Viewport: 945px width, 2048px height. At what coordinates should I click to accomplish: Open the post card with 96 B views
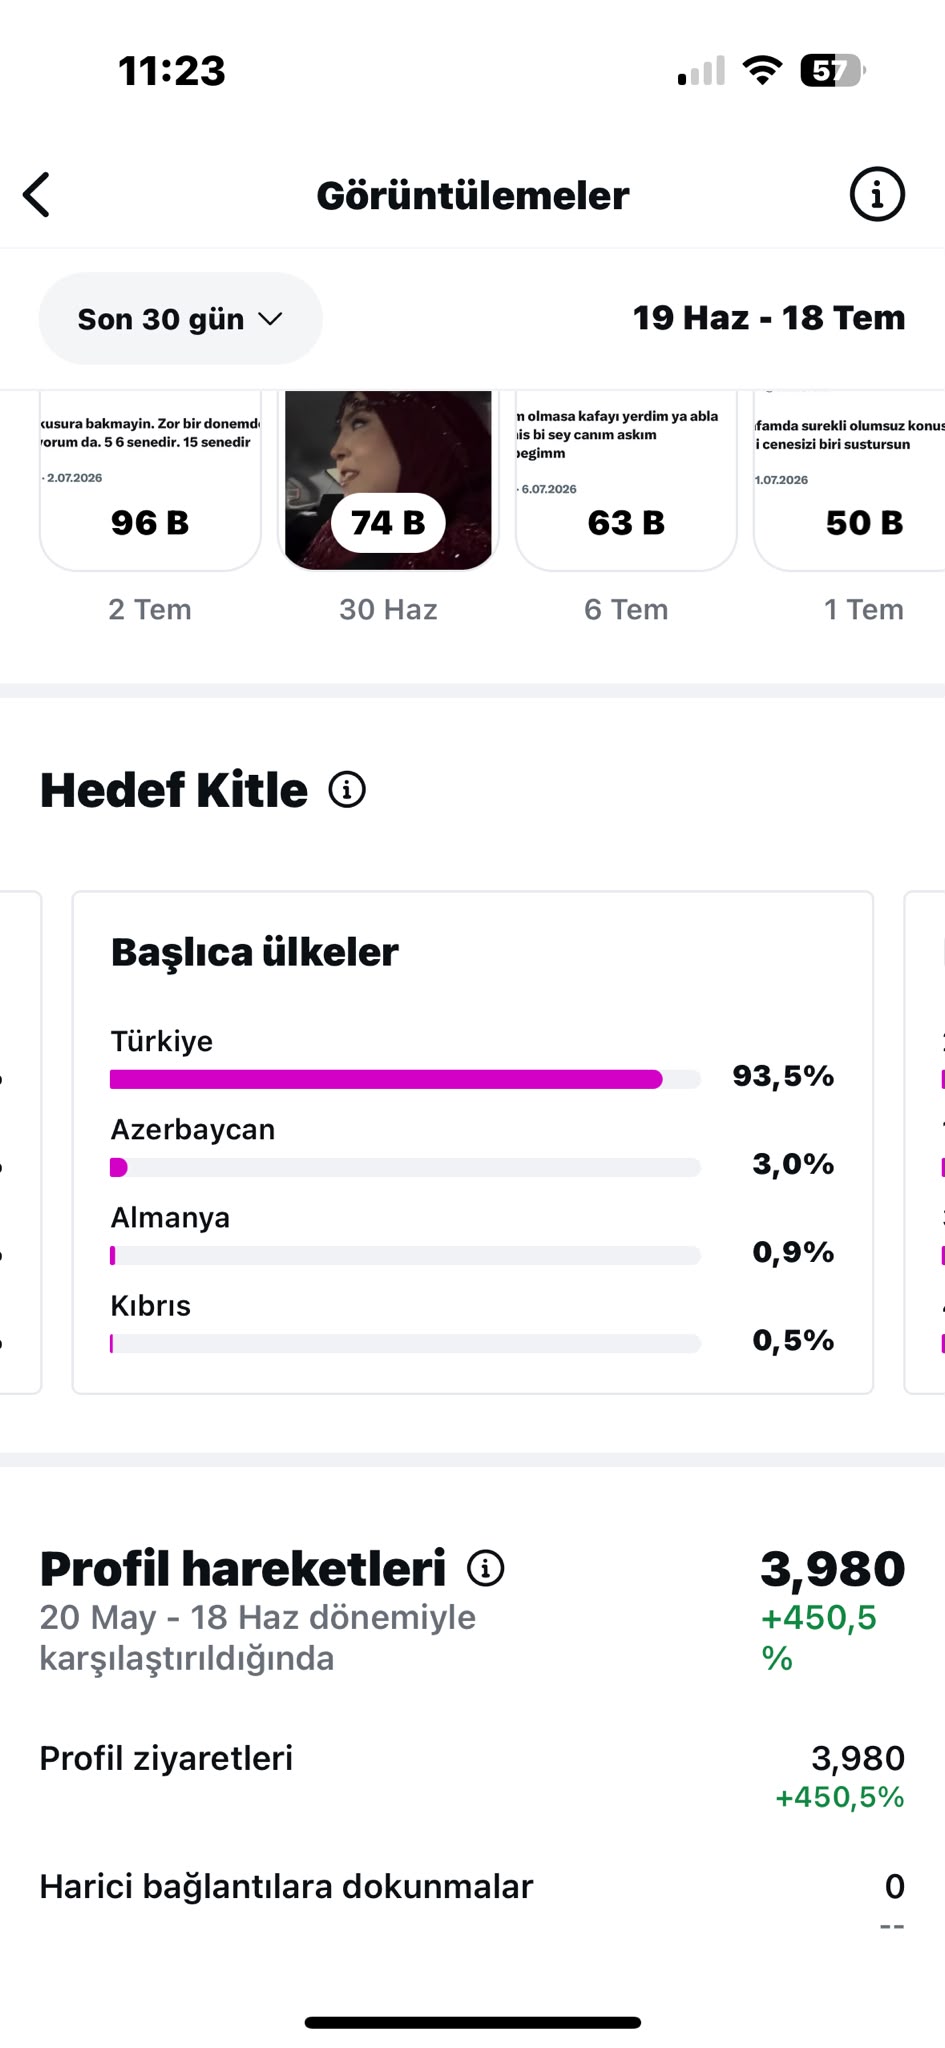click(x=150, y=481)
